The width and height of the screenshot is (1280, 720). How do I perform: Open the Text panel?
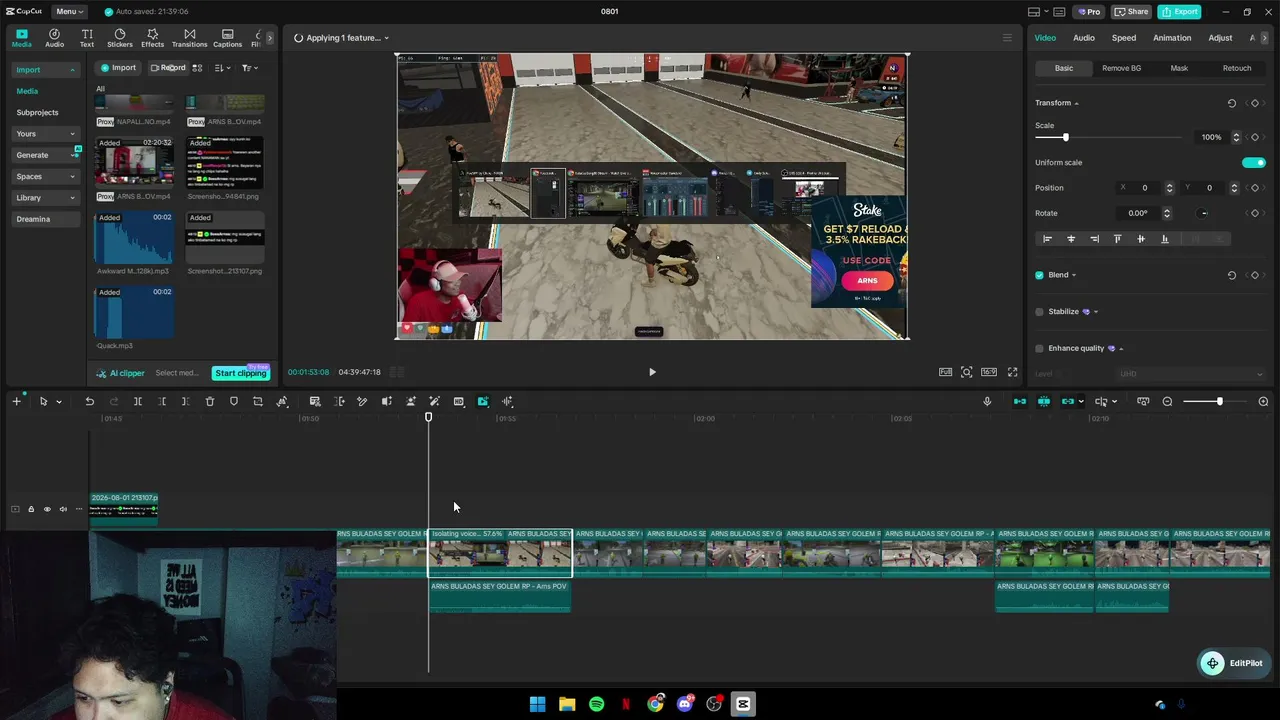click(x=87, y=38)
